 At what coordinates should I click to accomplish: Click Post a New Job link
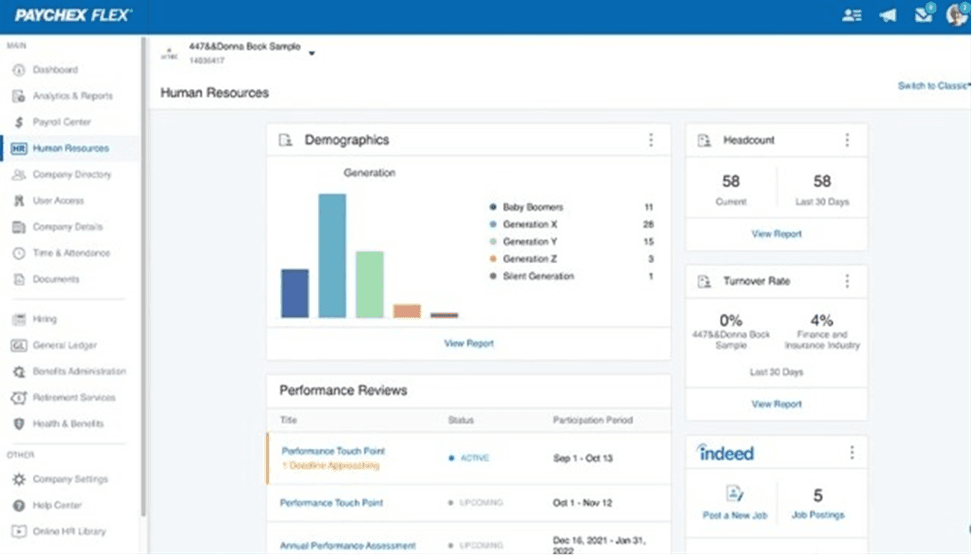[x=735, y=516]
